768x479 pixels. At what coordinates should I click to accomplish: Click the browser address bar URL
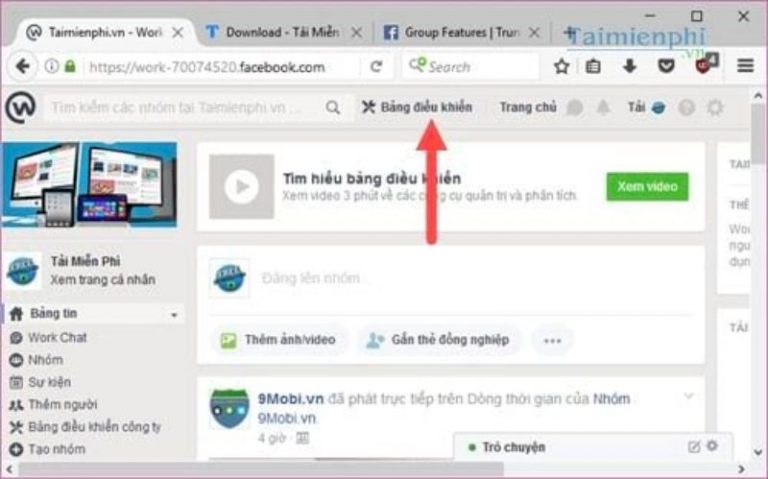coord(207,67)
